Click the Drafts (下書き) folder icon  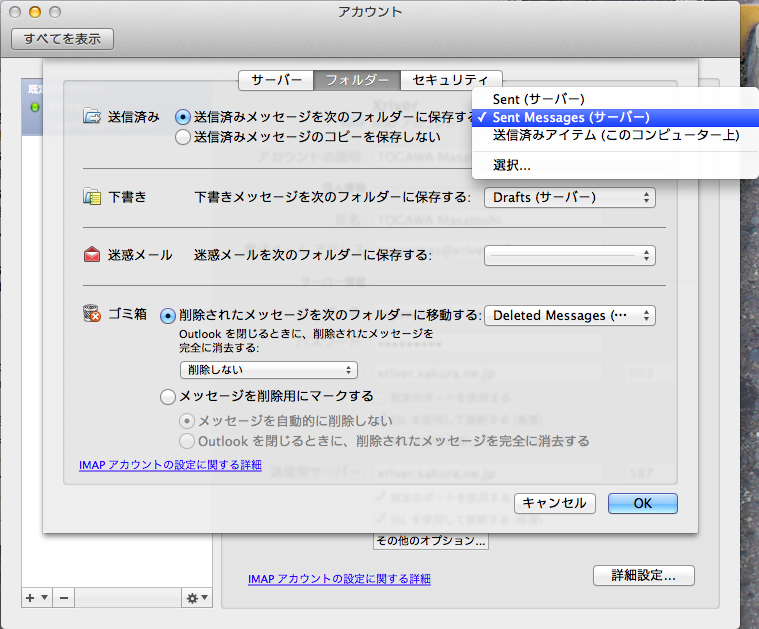tap(92, 197)
